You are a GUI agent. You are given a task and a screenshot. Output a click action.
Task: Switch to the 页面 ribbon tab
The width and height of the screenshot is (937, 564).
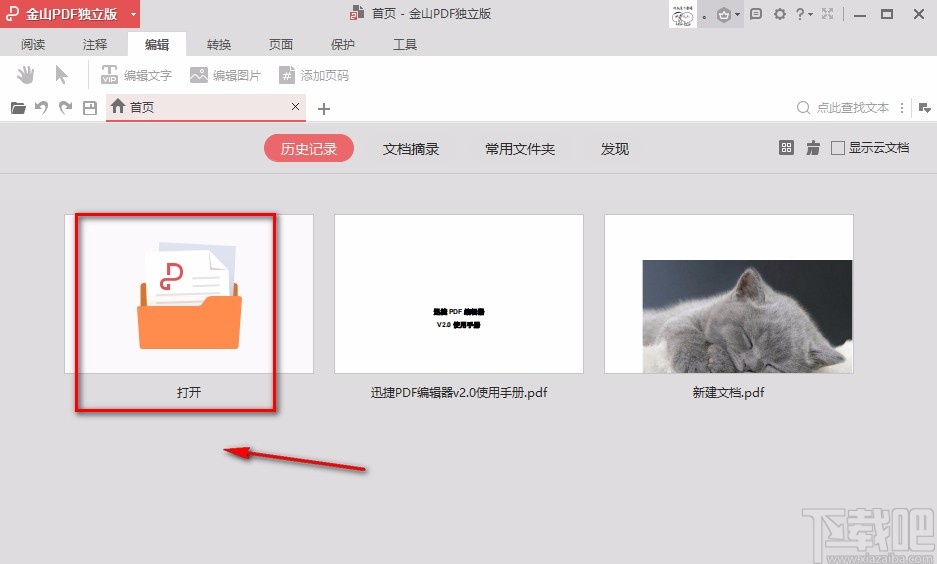pyautogui.click(x=281, y=44)
